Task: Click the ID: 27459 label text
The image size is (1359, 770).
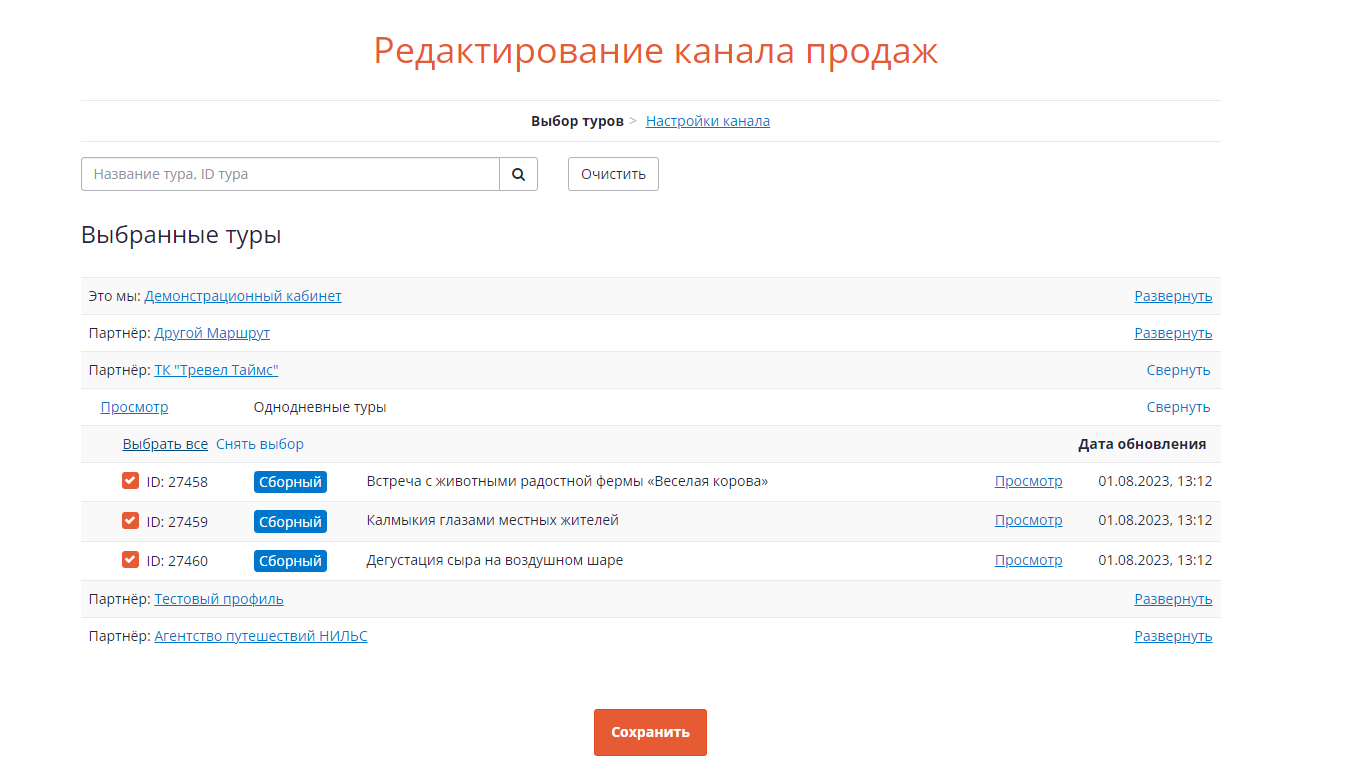Action: pos(177,521)
